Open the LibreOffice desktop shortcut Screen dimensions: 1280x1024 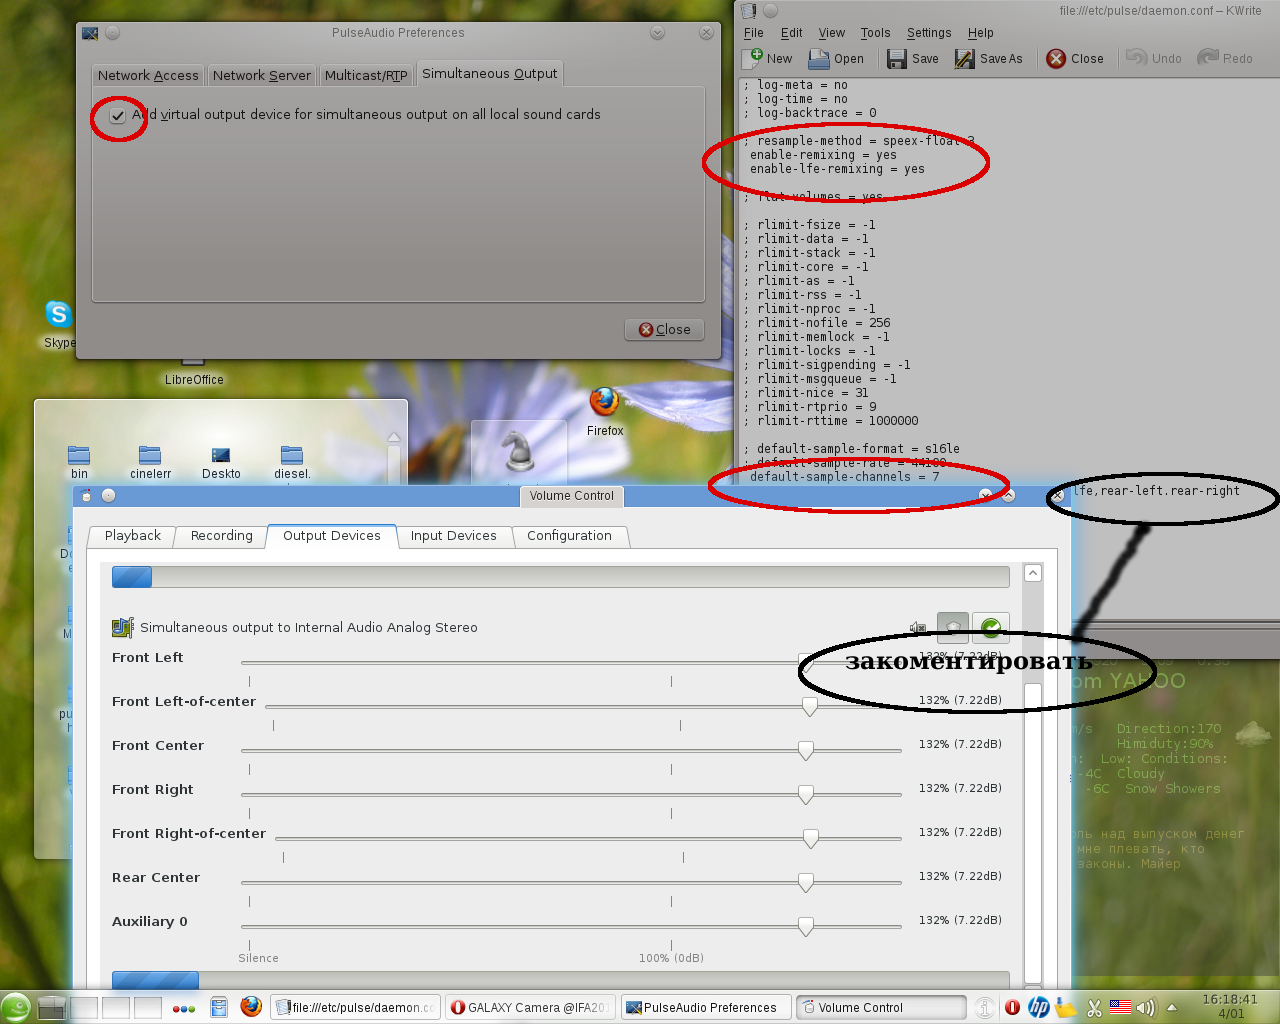tap(194, 372)
